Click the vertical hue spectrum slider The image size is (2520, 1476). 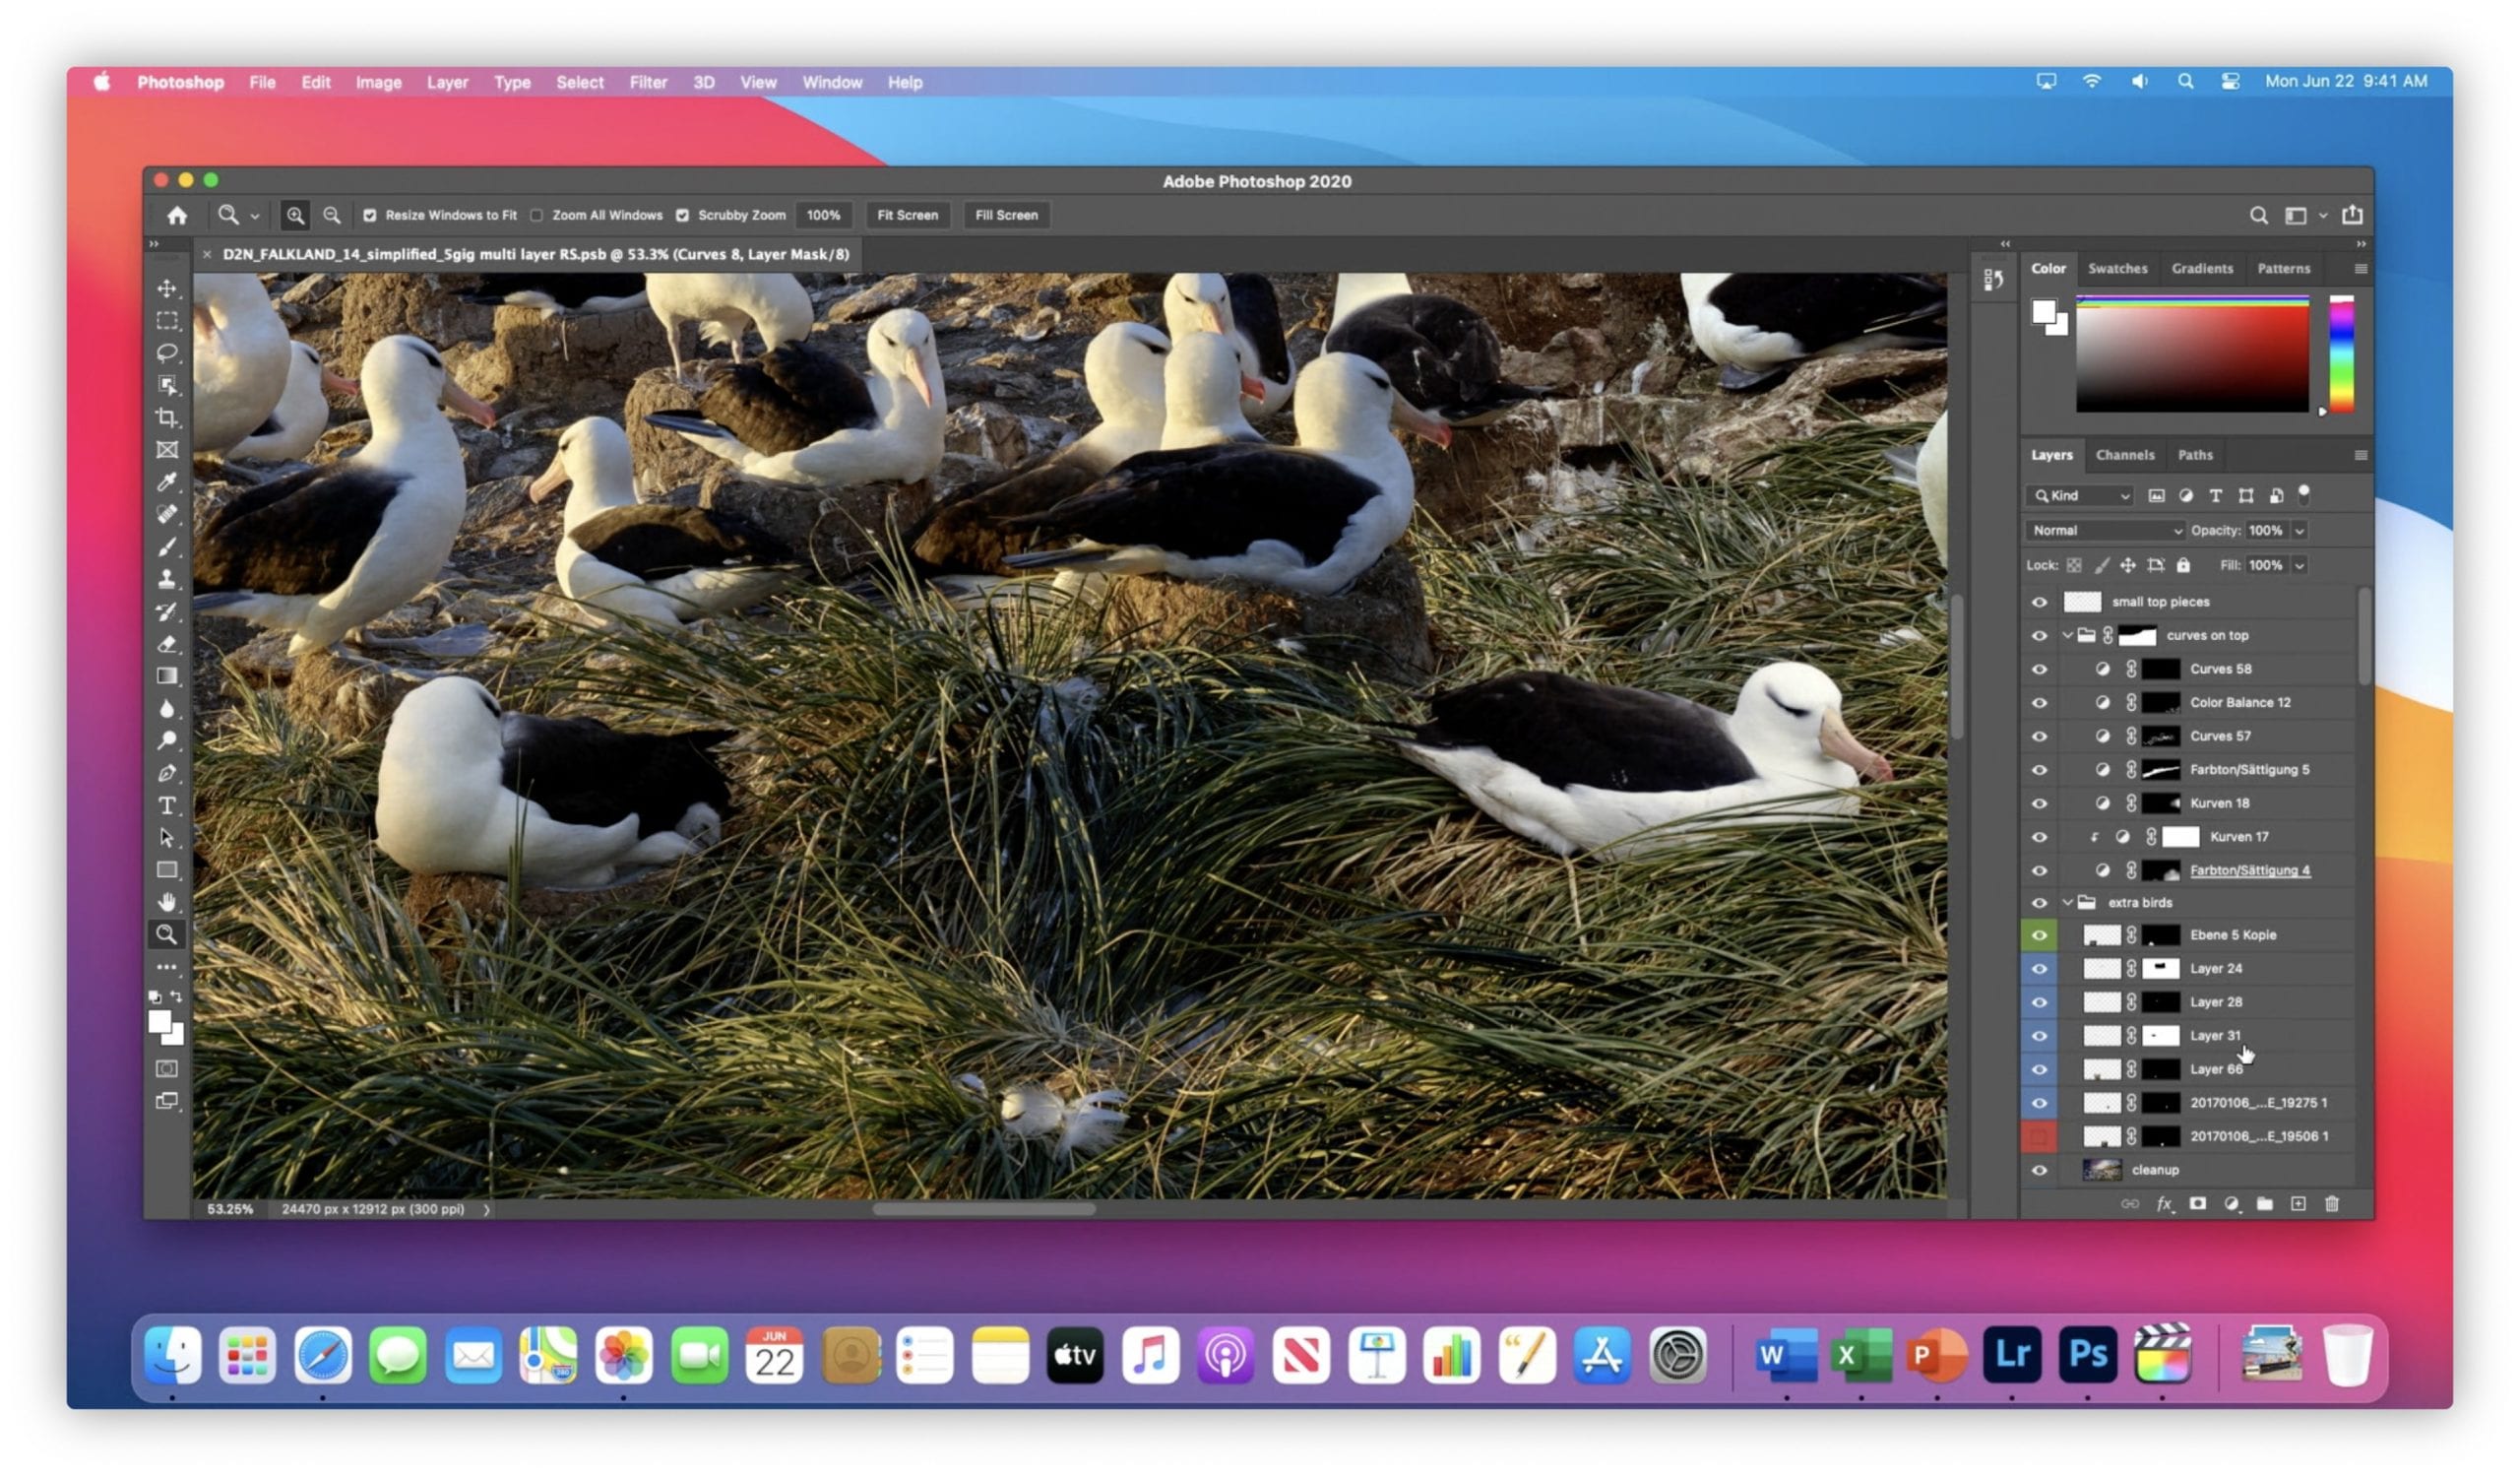[x=2341, y=354]
